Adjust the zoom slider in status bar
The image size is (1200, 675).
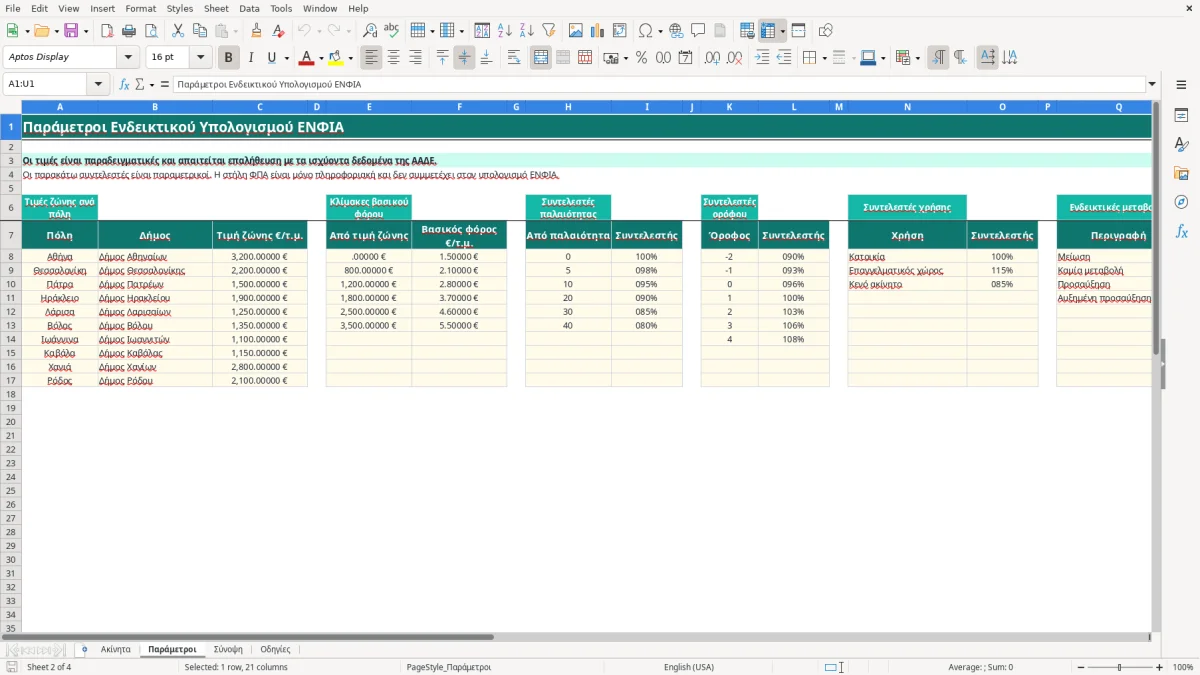[1119, 667]
